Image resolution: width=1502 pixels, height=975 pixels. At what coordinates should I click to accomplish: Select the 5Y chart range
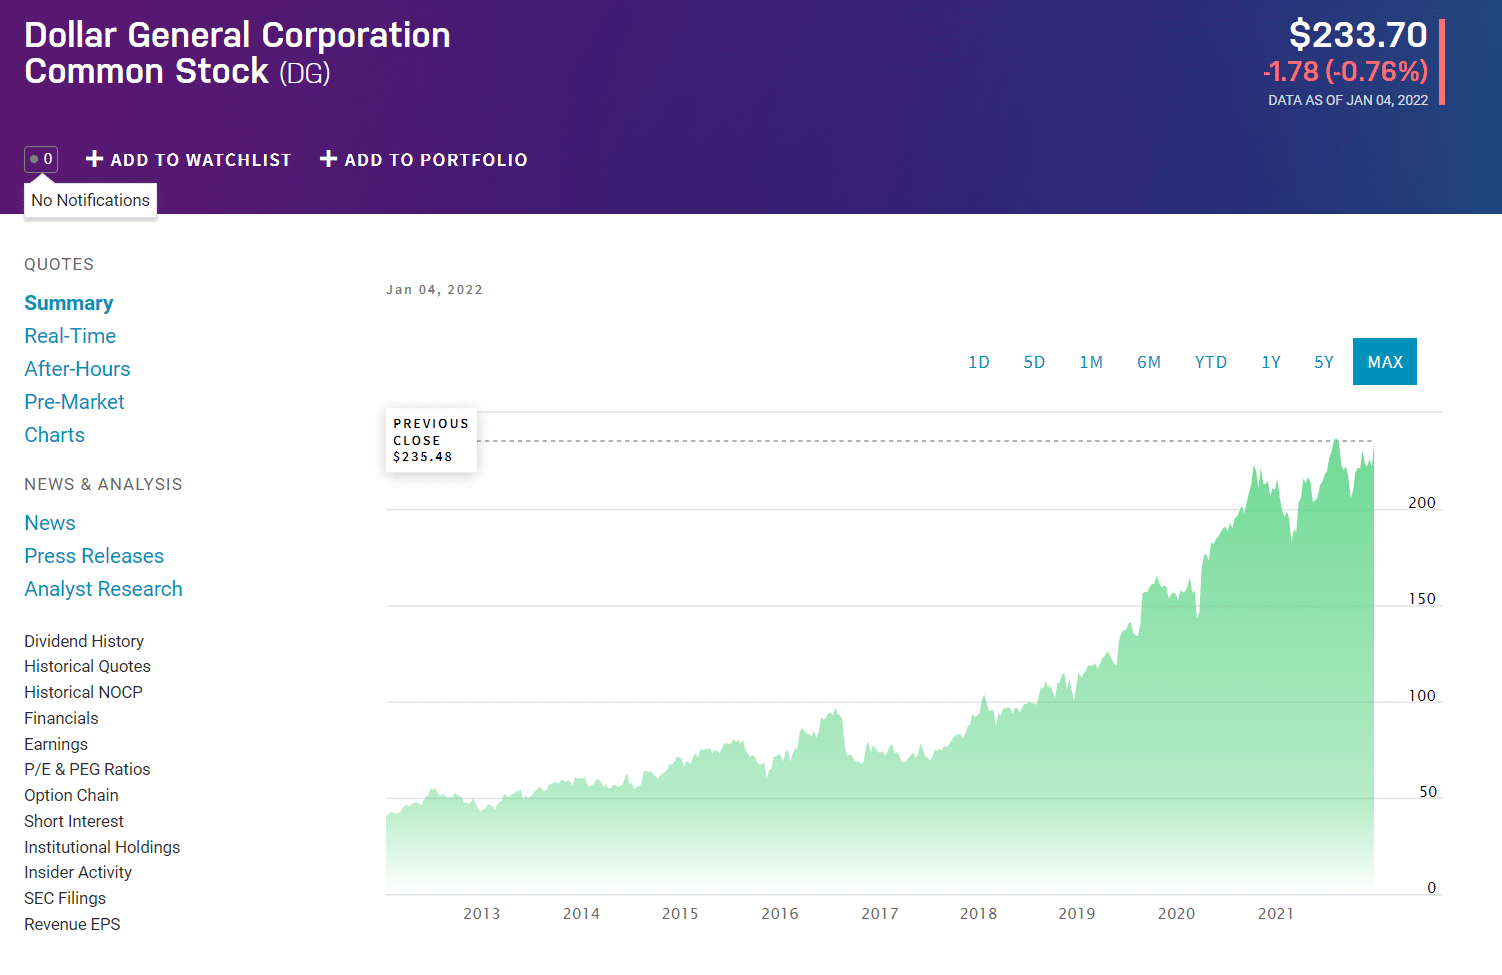point(1324,362)
